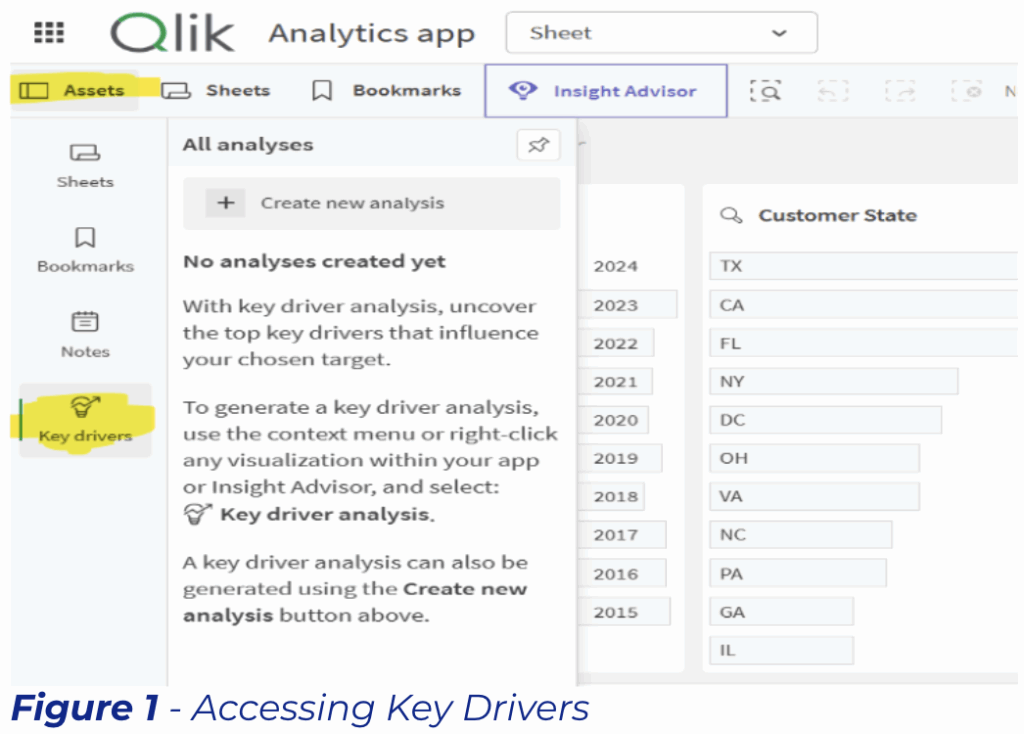Open the app launcher grid menu

(49, 33)
